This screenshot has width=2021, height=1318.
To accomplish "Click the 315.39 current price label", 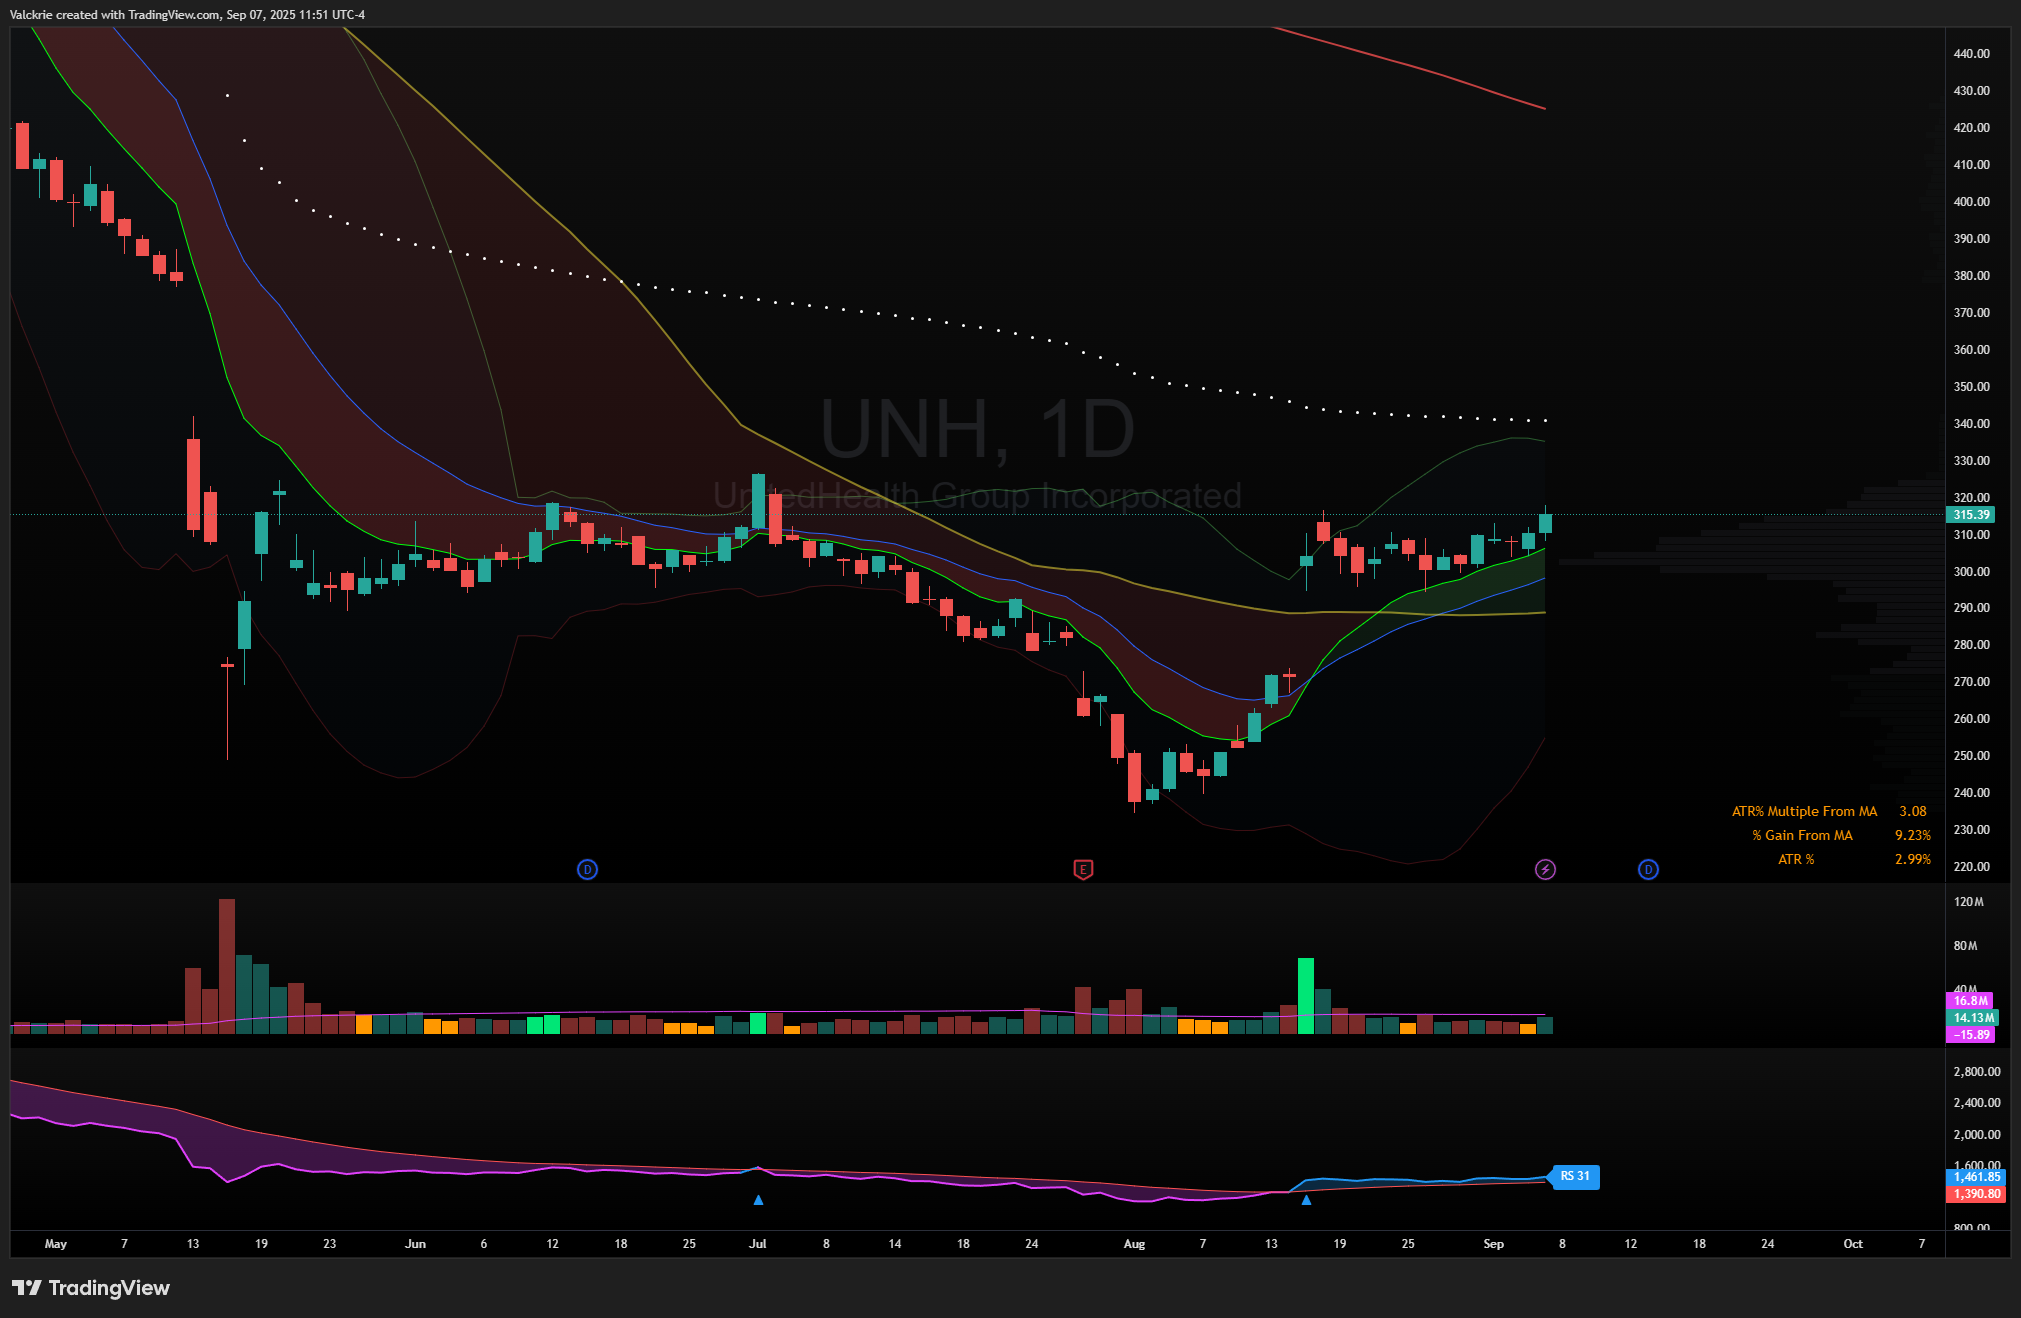I will (1970, 515).
